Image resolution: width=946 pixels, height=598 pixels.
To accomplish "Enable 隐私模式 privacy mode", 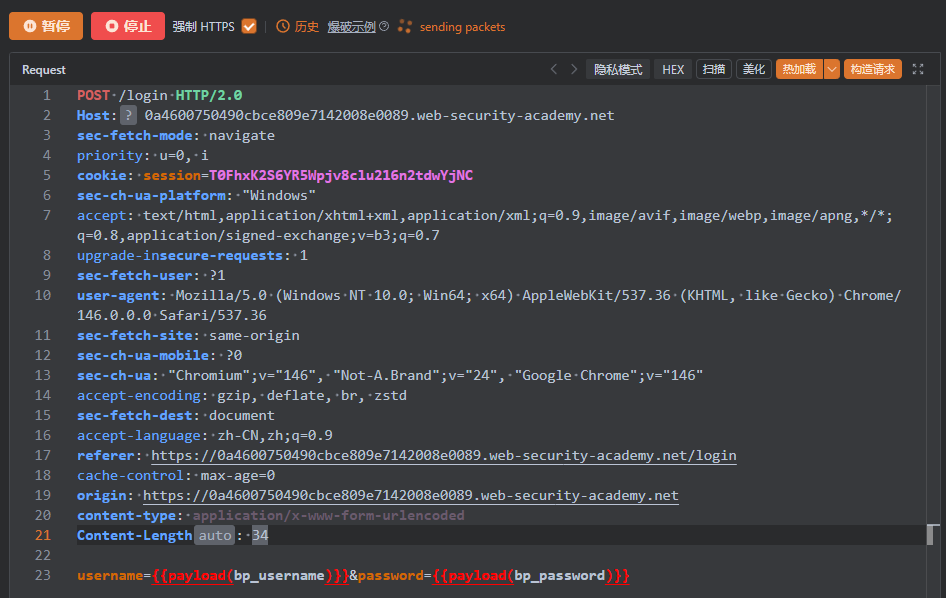I will pyautogui.click(x=618, y=69).
